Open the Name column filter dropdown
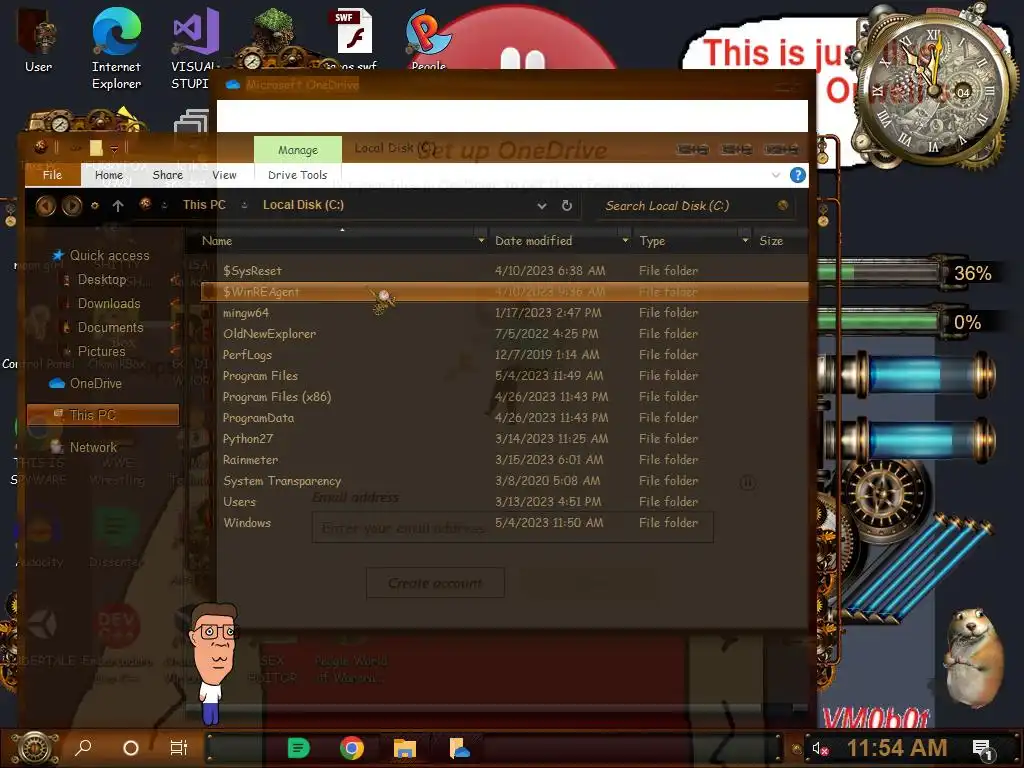This screenshot has height=768, width=1024. [x=481, y=241]
